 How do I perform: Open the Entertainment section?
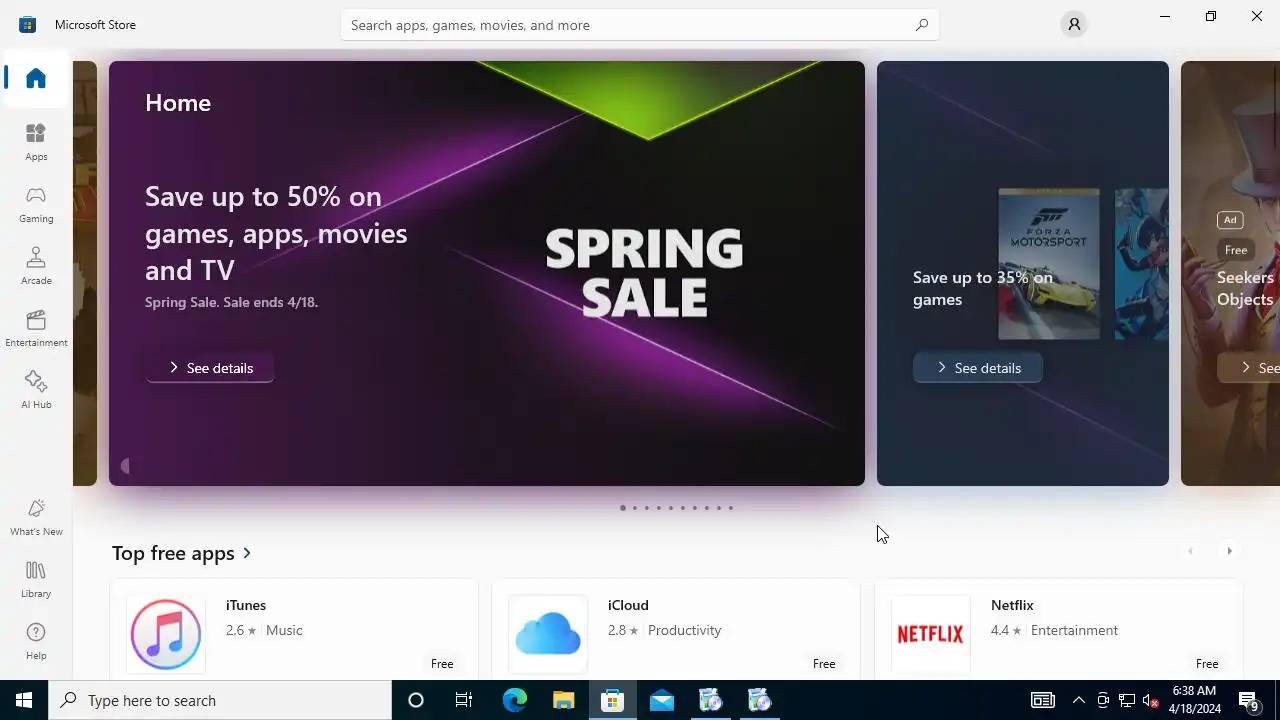[36, 328]
